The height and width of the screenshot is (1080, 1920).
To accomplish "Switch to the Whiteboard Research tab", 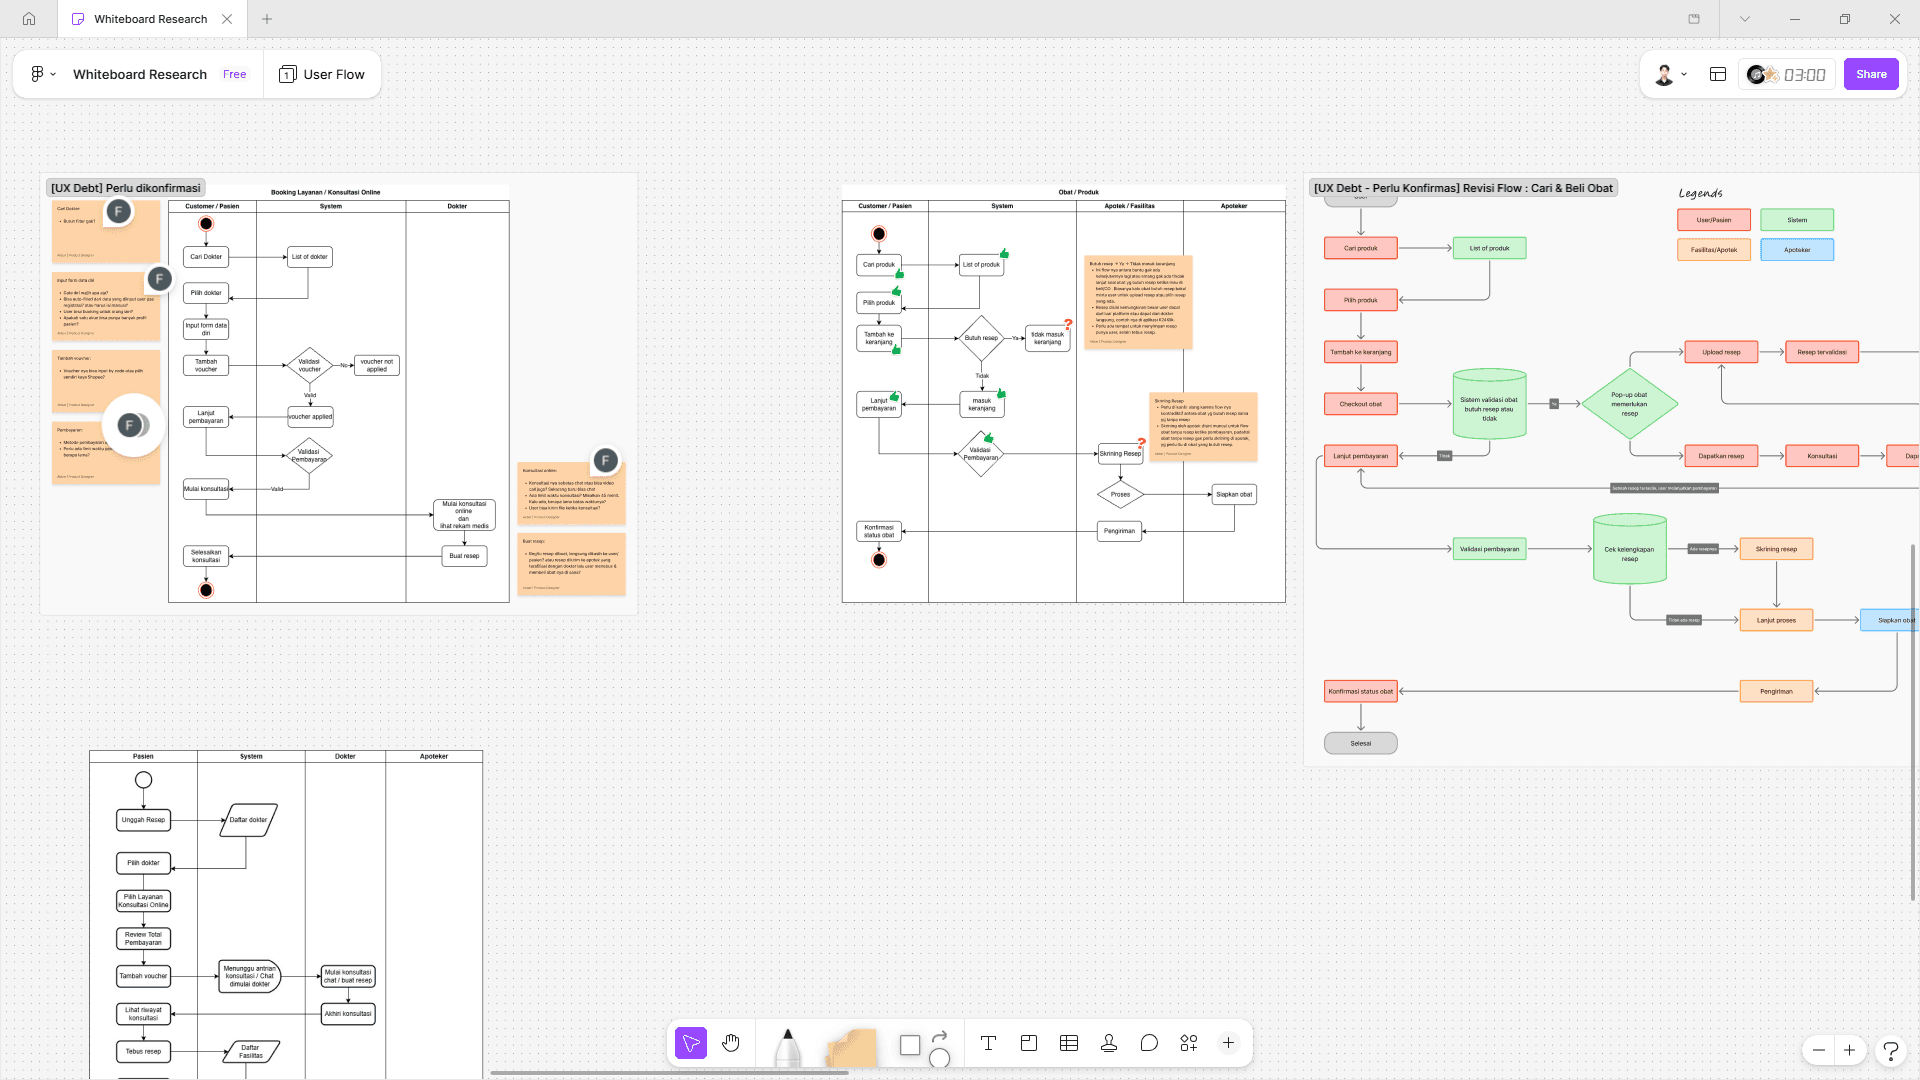I will [150, 19].
